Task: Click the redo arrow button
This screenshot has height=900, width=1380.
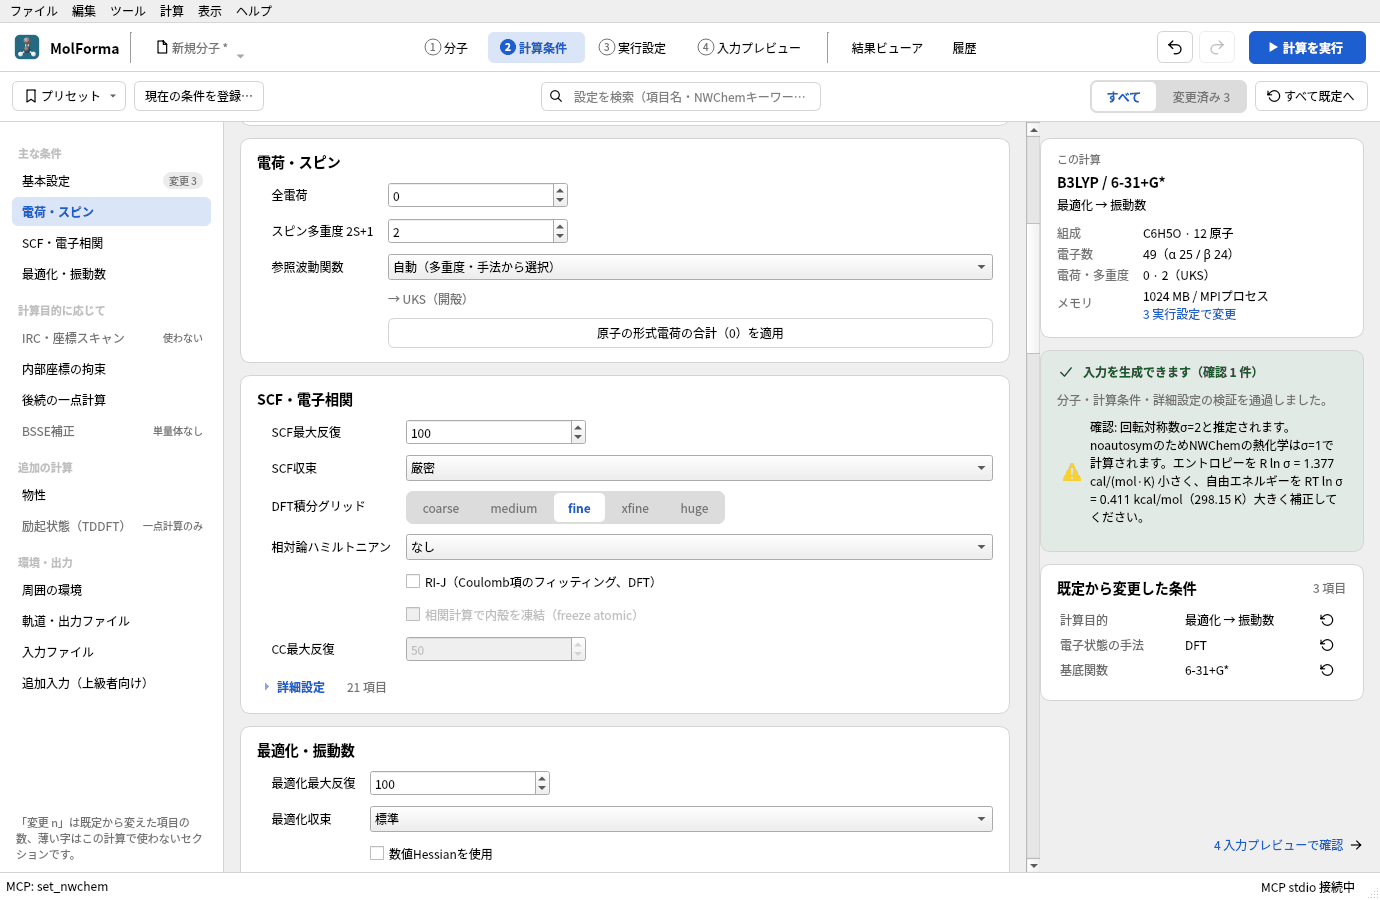Action: click(1217, 47)
